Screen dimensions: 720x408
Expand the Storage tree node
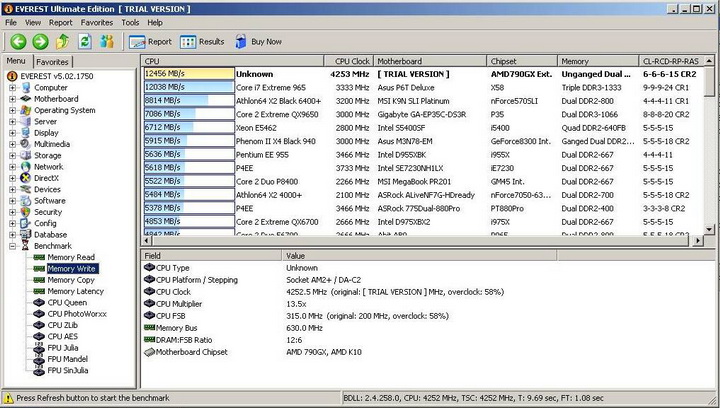12,156
